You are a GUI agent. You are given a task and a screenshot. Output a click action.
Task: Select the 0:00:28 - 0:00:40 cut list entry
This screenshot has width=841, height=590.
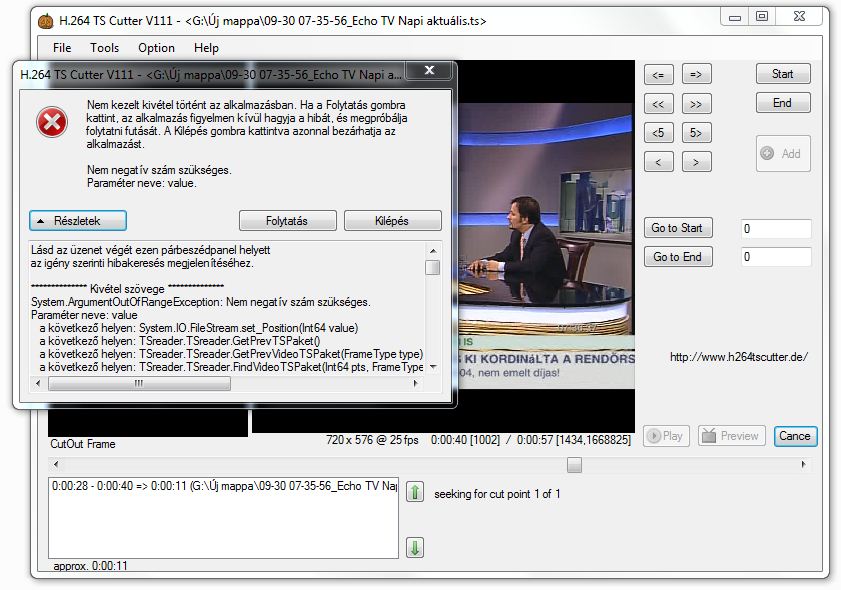(224, 486)
